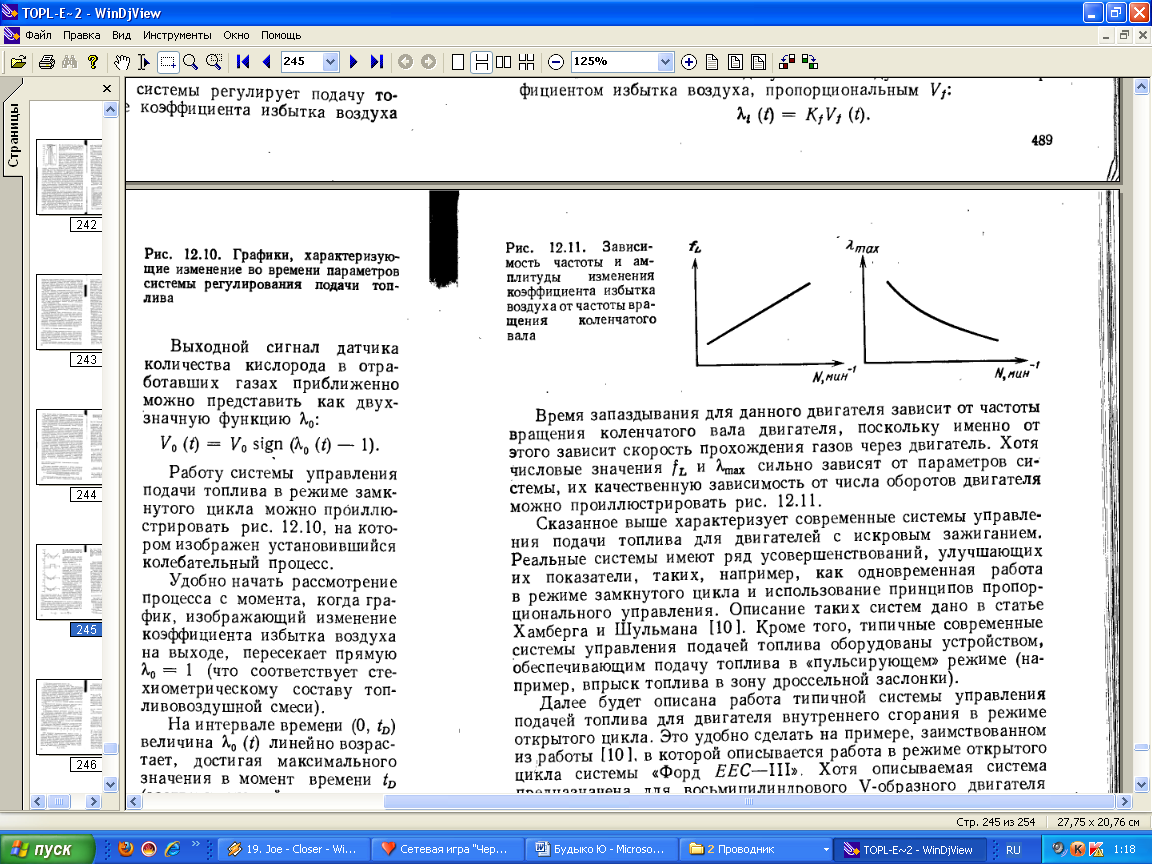Viewport: 1152px width, 864px height.
Task: Switch to continuous facing pages layout
Action: (x=526, y=62)
